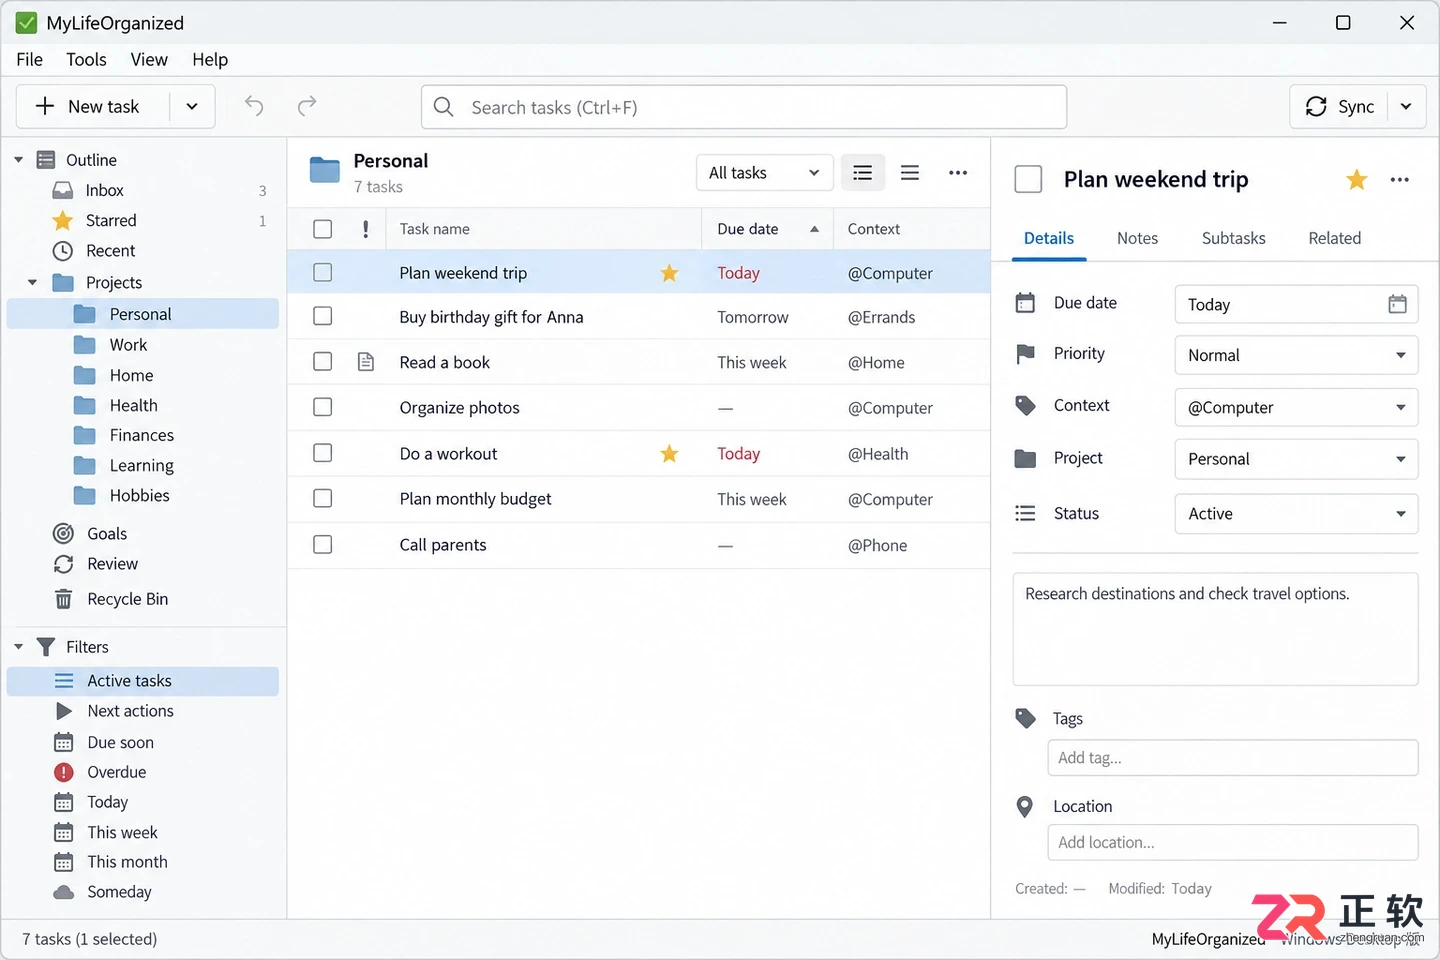Image resolution: width=1440 pixels, height=960 pixels.
Task: Click the note icon on Read a book
Action: pos(366,362)
